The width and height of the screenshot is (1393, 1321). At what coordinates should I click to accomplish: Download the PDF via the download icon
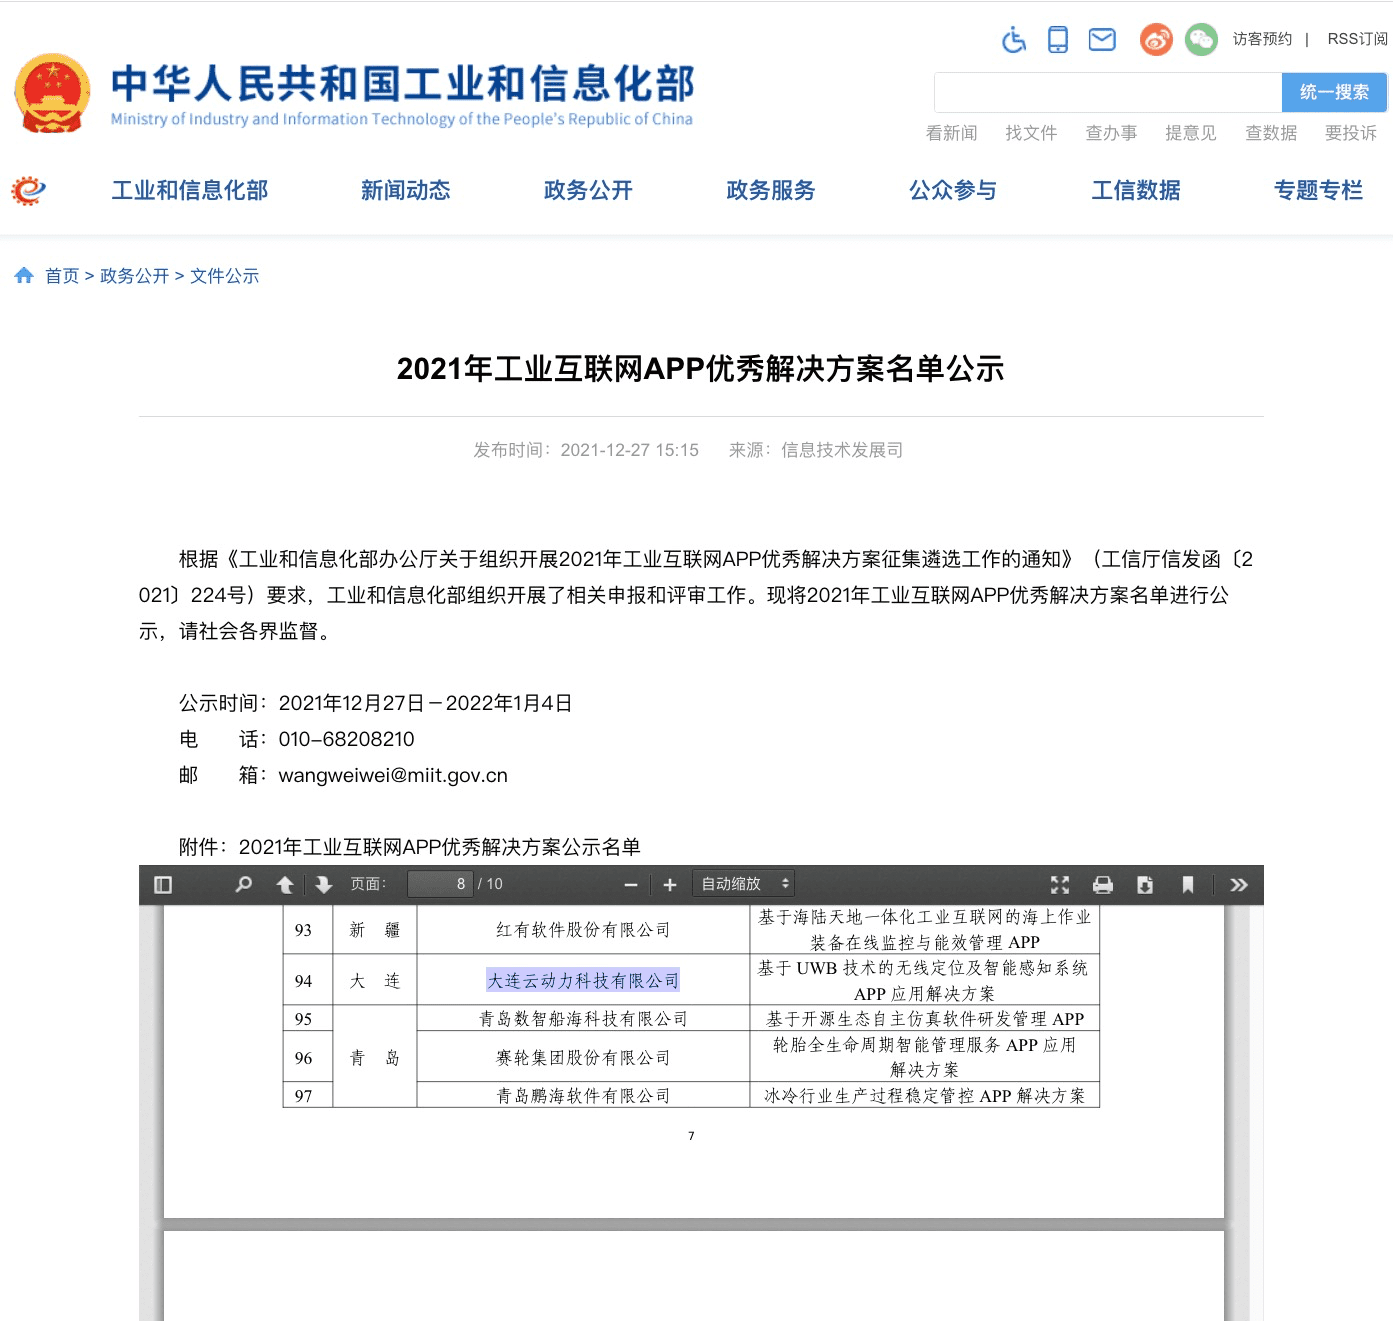(x=1145, y=884)
